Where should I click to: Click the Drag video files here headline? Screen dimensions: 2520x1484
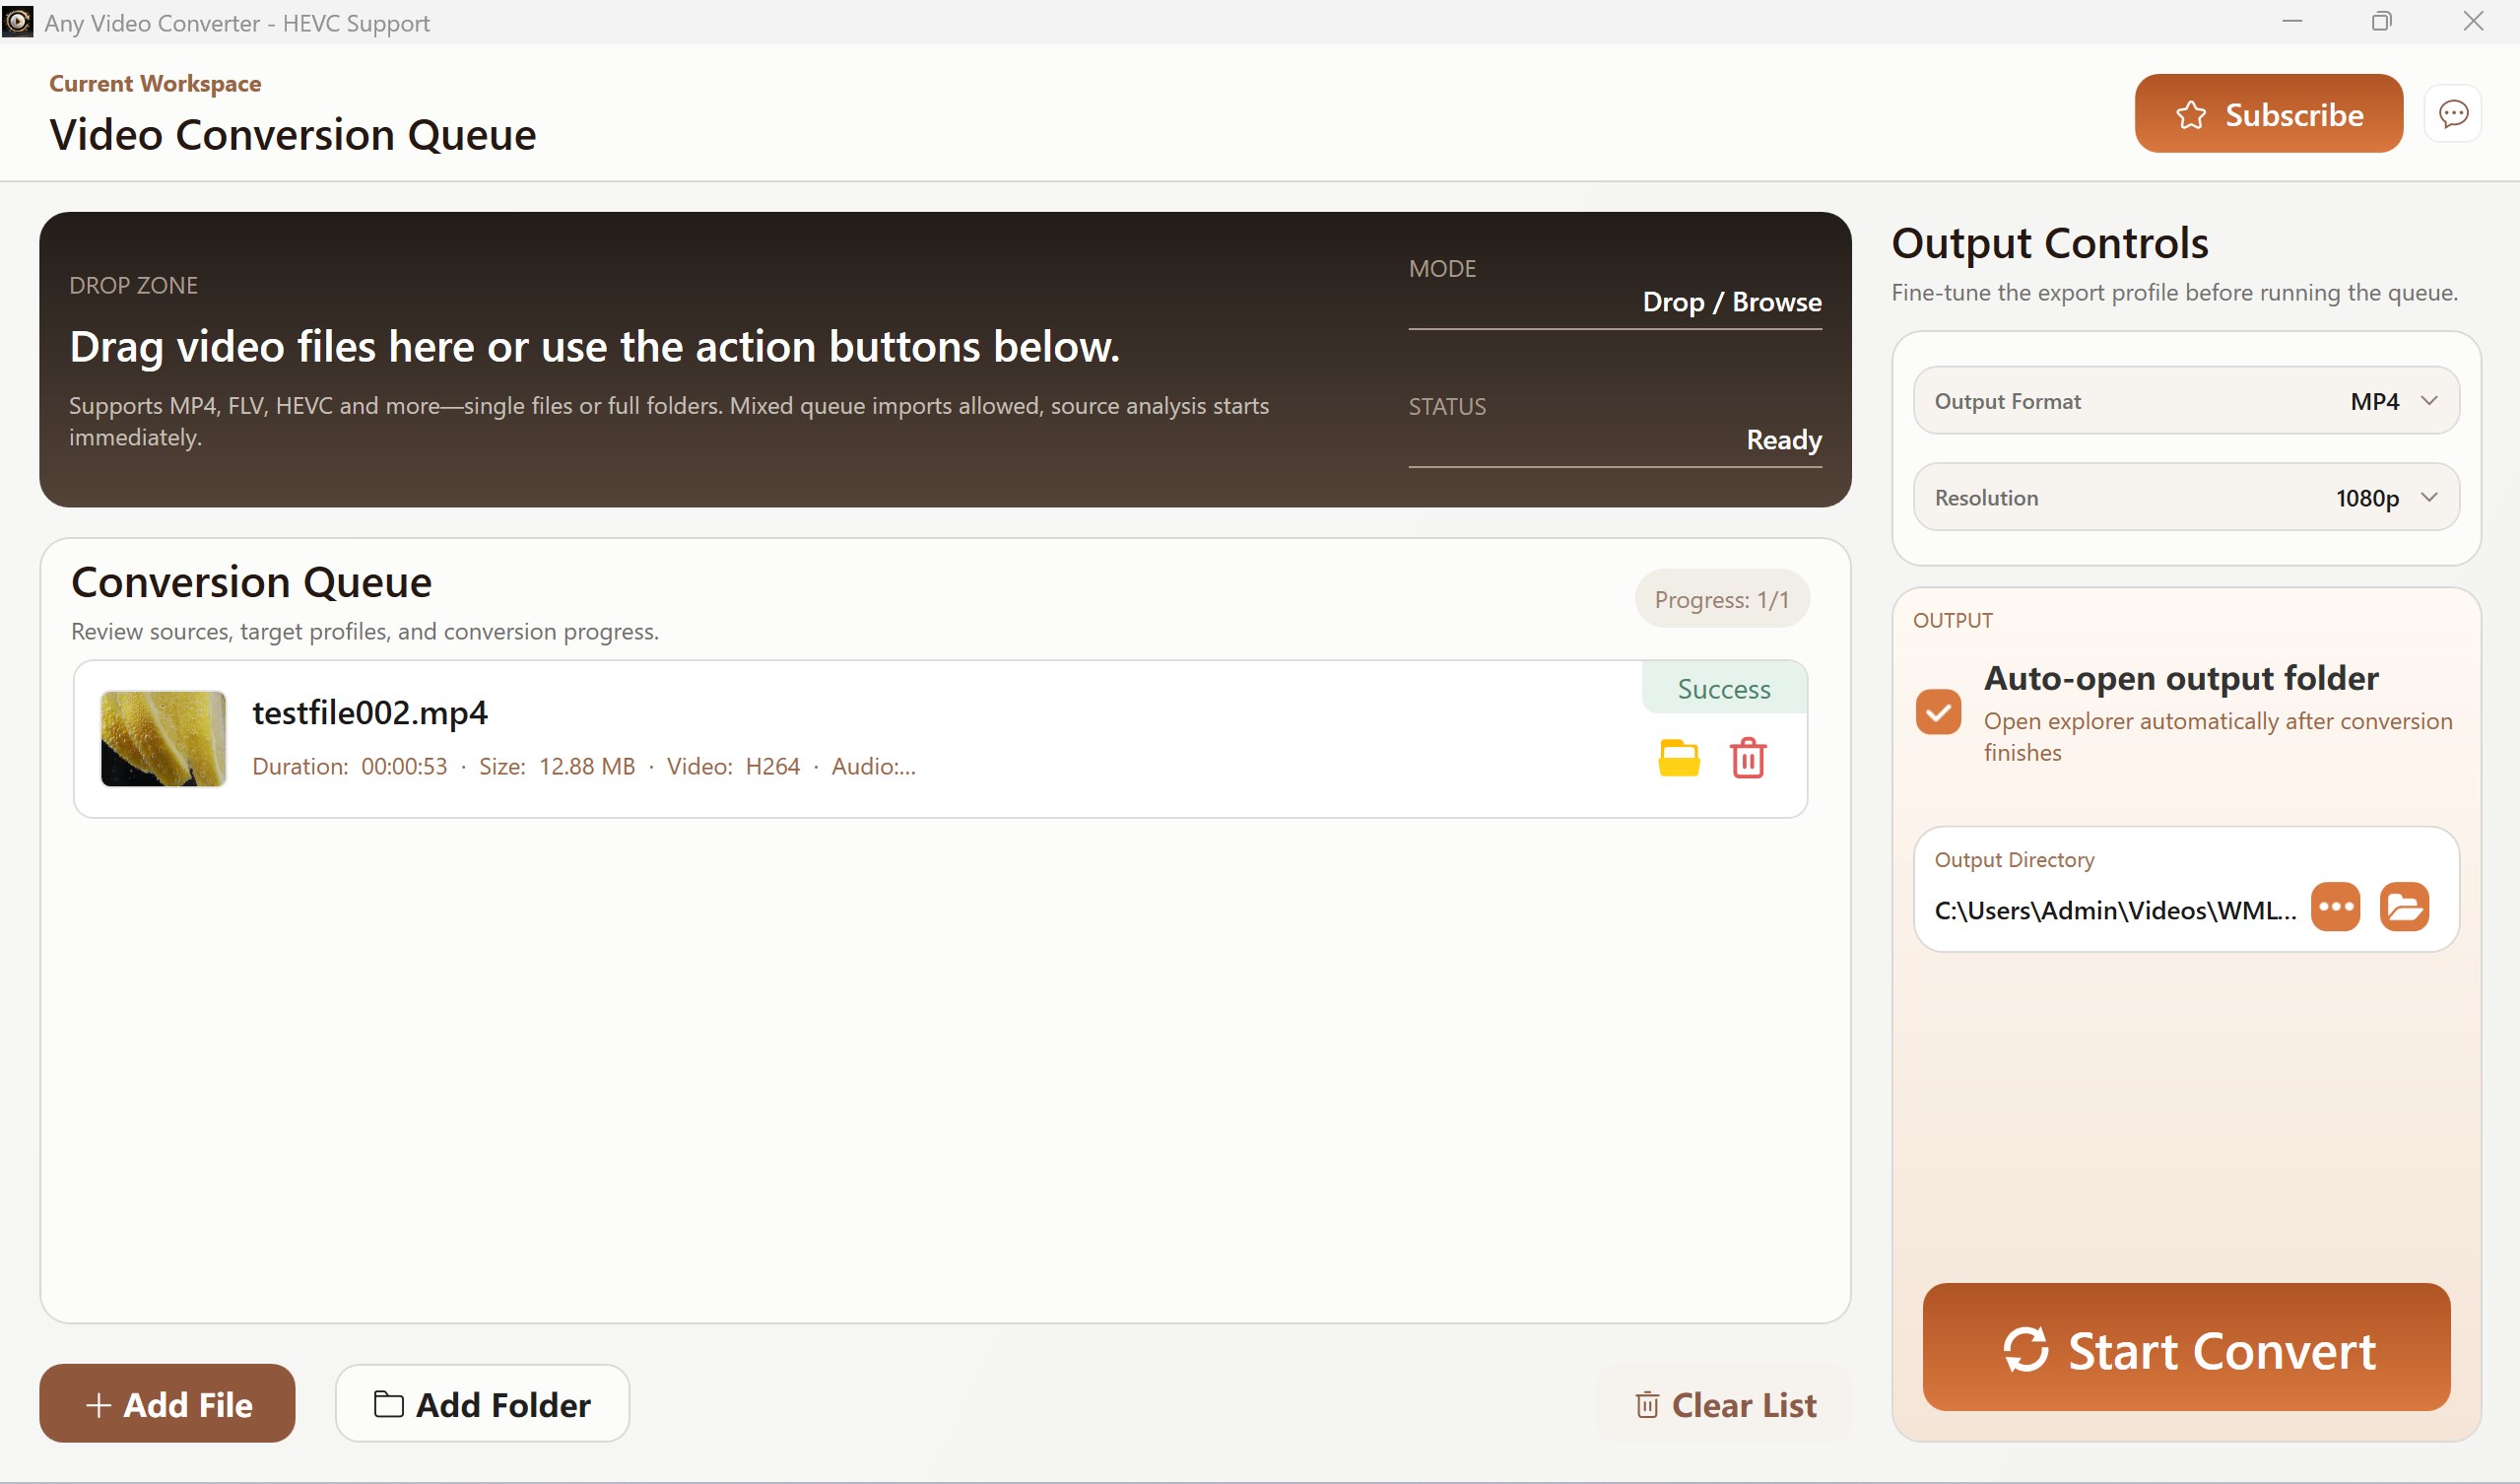point(595,347)
